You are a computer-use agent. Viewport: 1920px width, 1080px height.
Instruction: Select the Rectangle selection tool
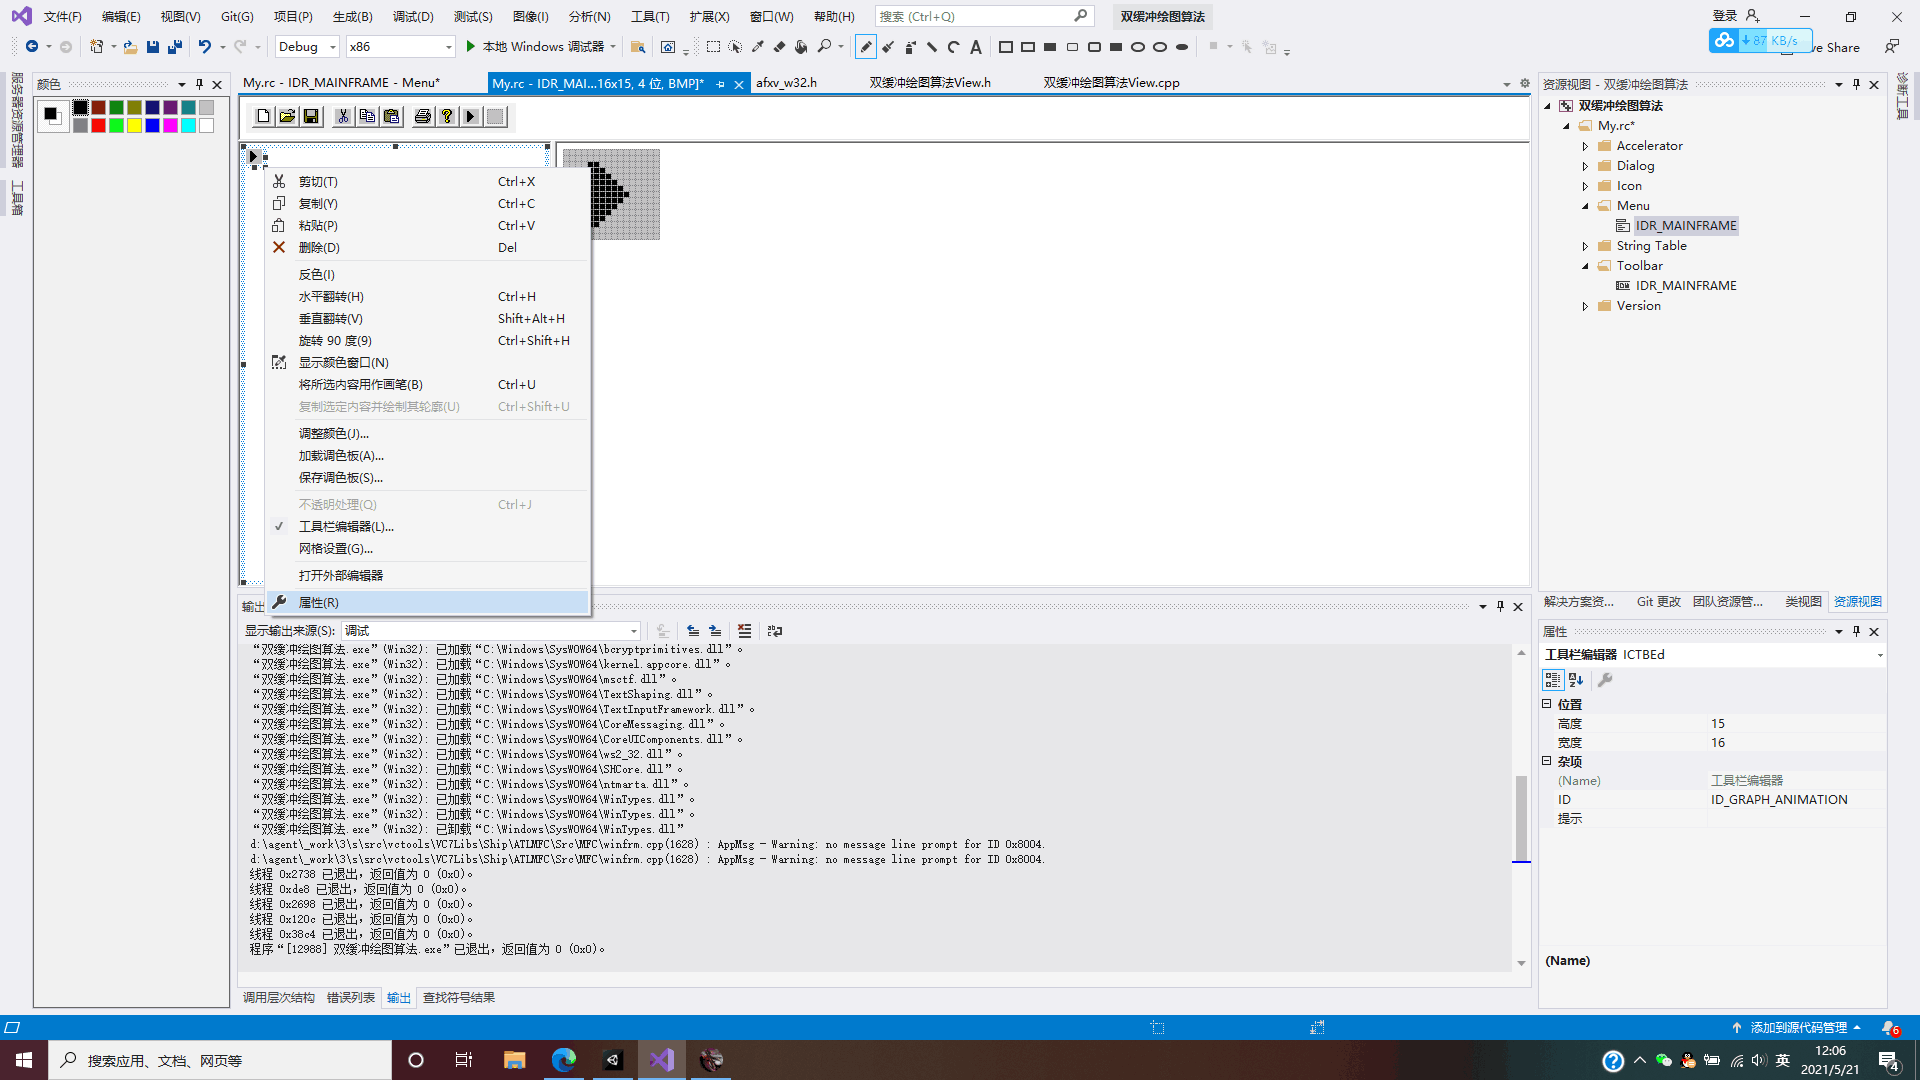[713, 47]
